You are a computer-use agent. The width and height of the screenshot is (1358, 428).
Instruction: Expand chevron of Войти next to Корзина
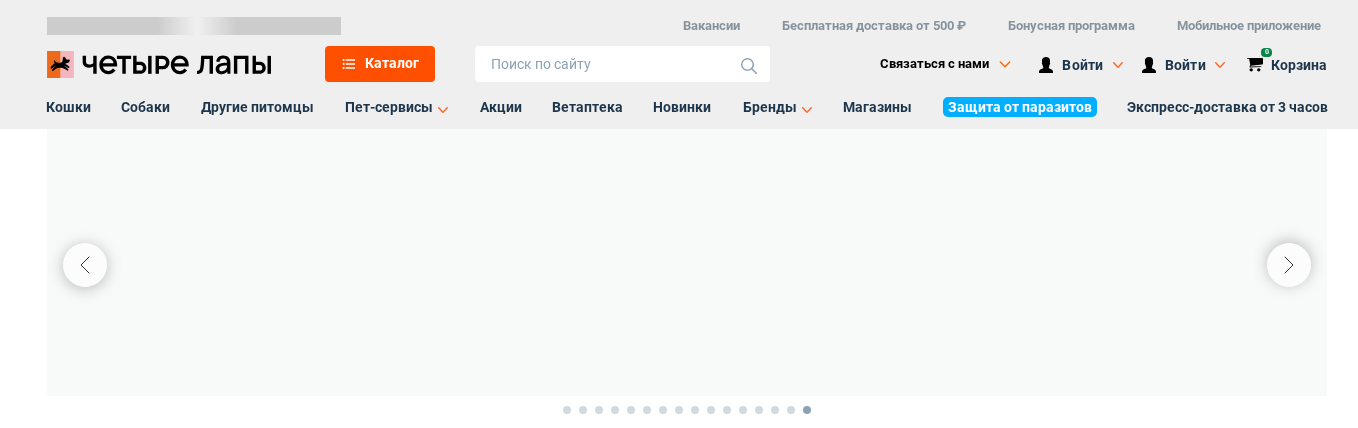pyautogui.click(x=1220, y=65)
